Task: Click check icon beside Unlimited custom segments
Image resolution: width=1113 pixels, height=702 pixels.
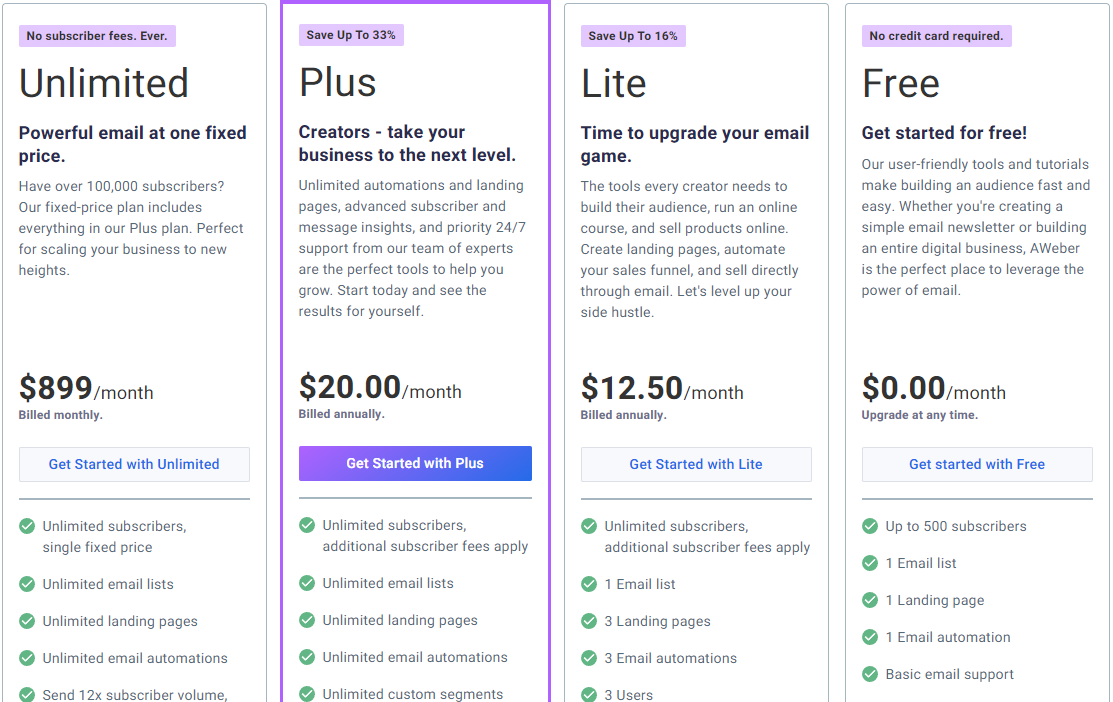Action: (307, 693)
